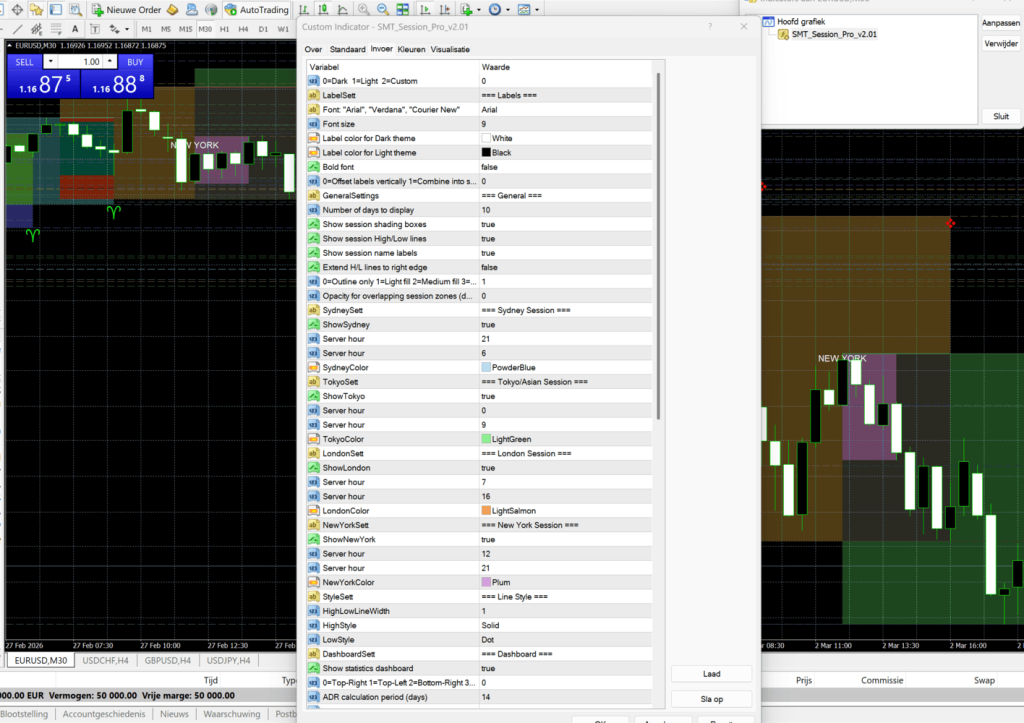Zoom out on the chart
The image size is (1024, 723).
coord(382,10)
